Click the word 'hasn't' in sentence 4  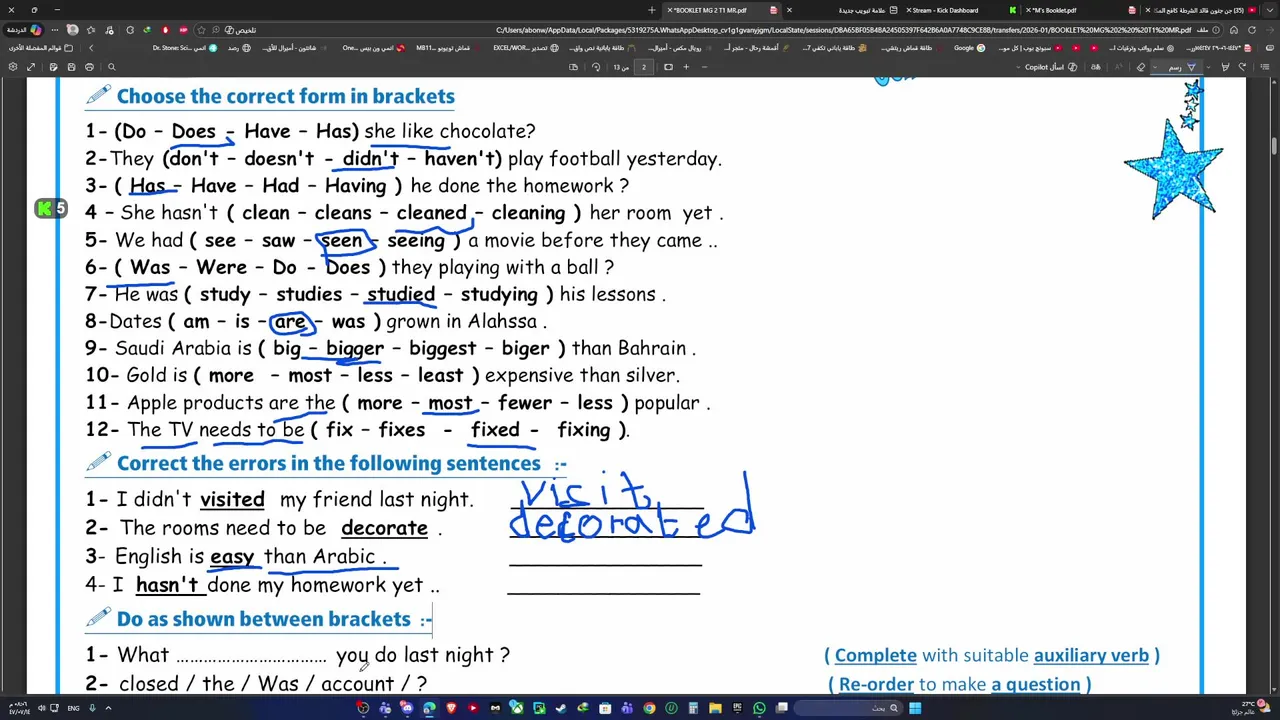tap(167, 585)
